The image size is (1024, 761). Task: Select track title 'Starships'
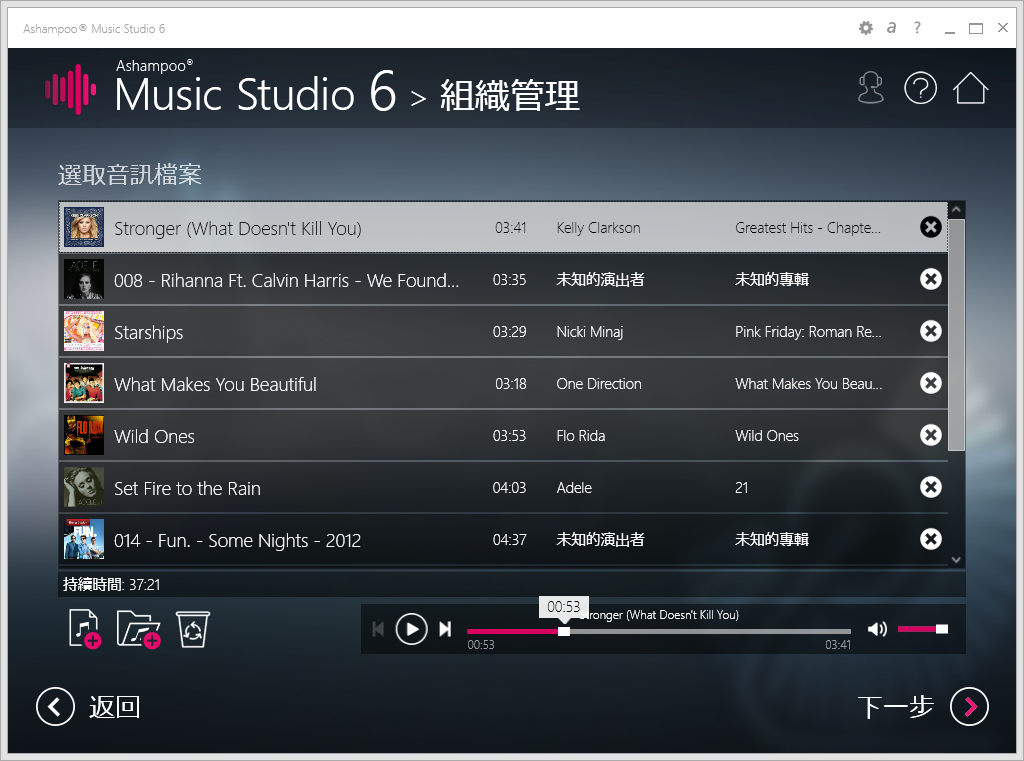(x=148, y=332)
